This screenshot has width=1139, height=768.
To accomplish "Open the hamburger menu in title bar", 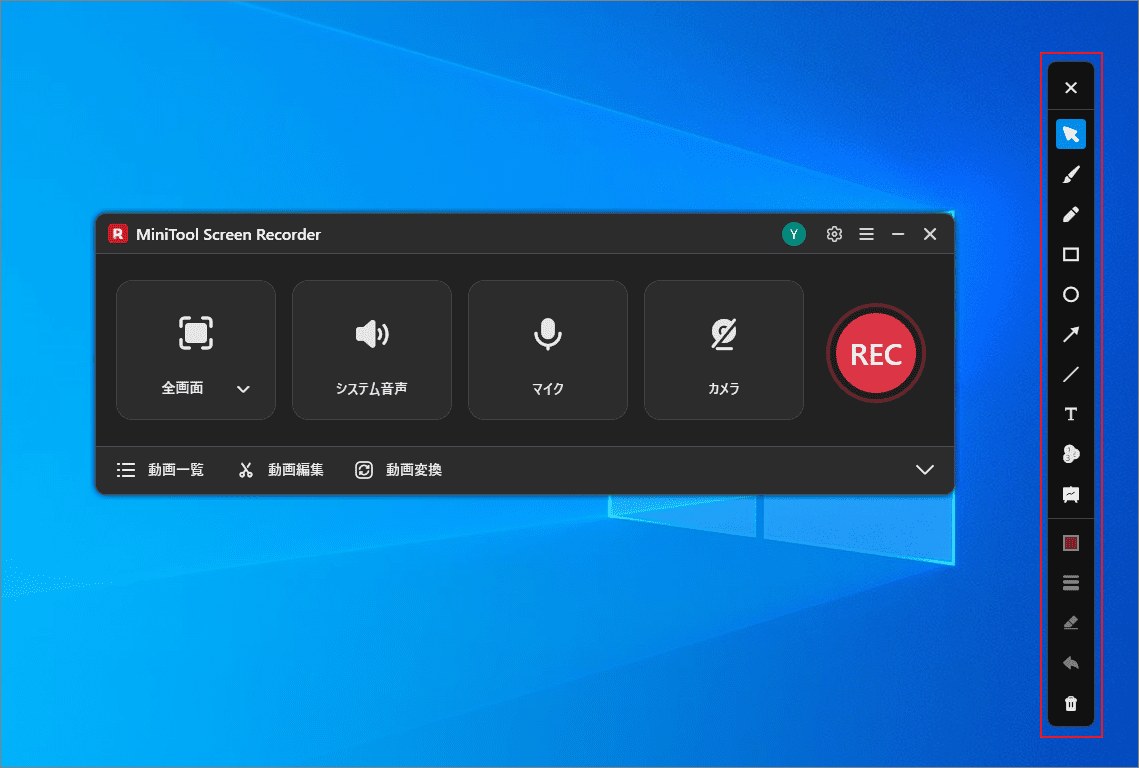I will 866,234.
